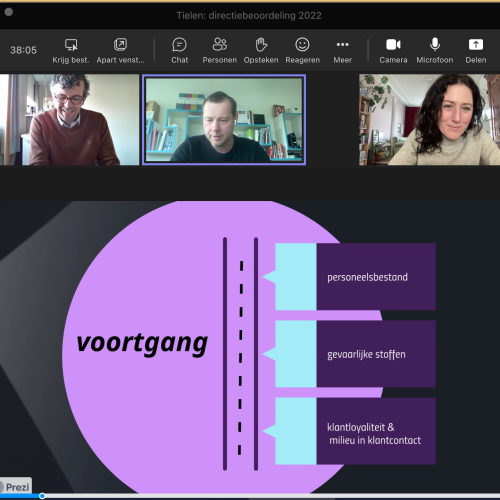Open the klantloyaliteit & milieu topic
The image size is (500, 500).
pyautogui.click(x=355, y=431)
